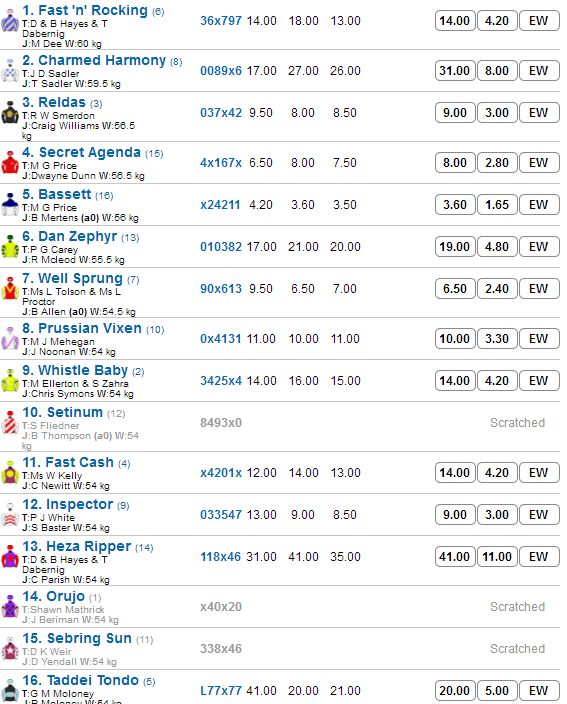
Task: Click Reldas black silks icon
Action: (10, 113)
